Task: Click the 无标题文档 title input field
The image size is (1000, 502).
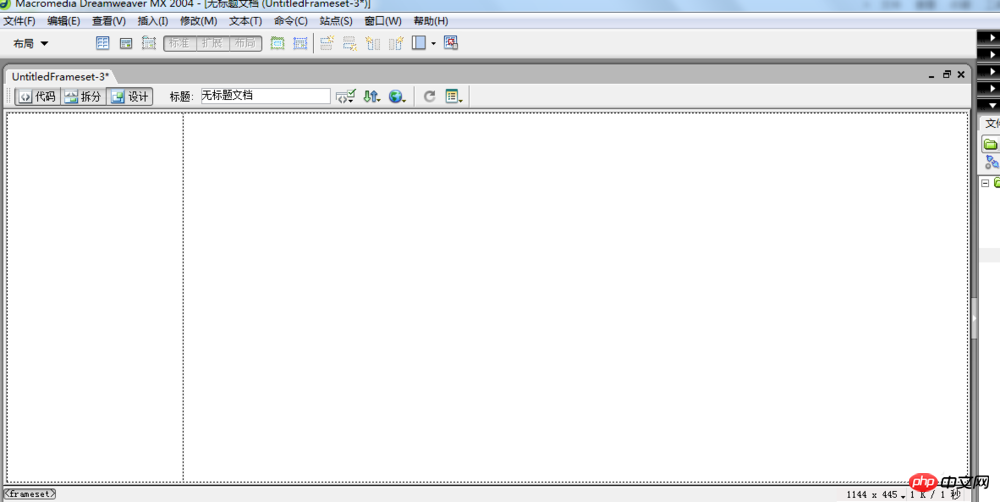Action: [x=264, y=96]
